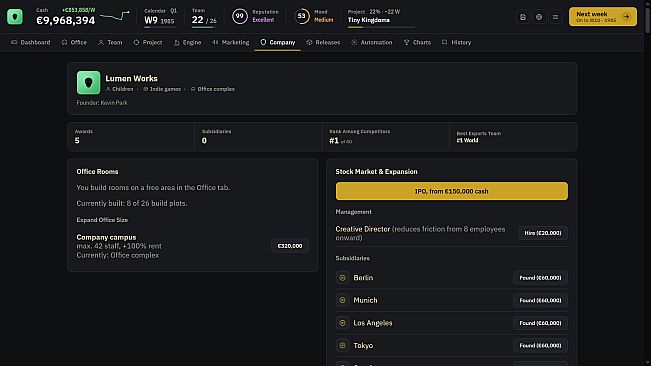
Task: Open the History tab
Action: (x=456, y=42)
